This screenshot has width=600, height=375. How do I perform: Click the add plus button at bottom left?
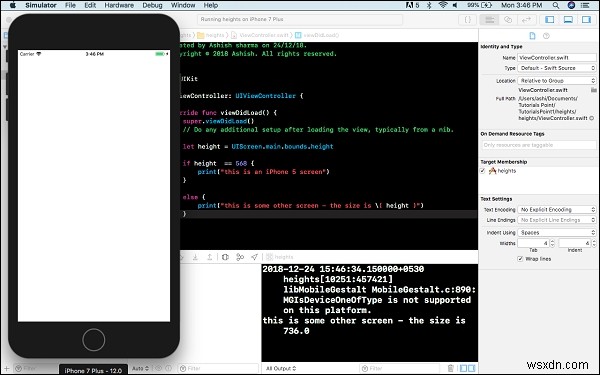tap(7, 368)
